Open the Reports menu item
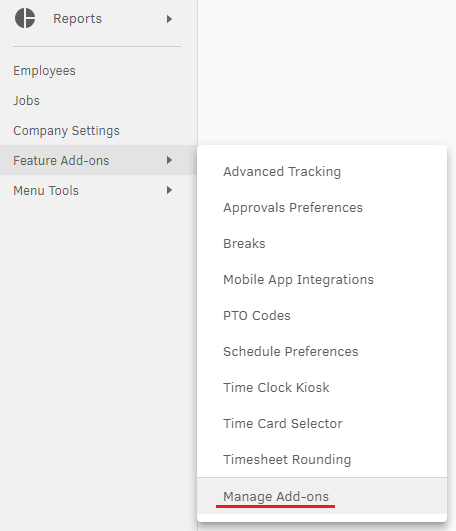 77,19
